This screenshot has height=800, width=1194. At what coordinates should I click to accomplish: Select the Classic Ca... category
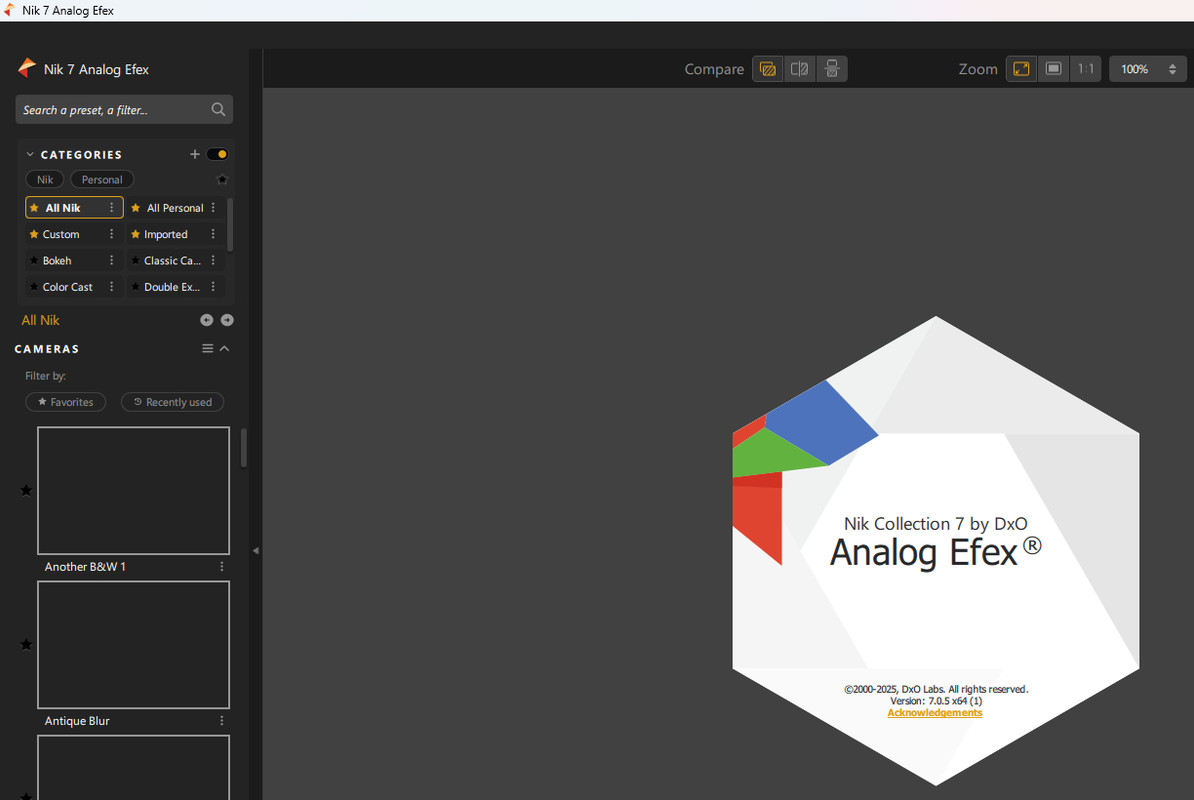click(175, 260)
